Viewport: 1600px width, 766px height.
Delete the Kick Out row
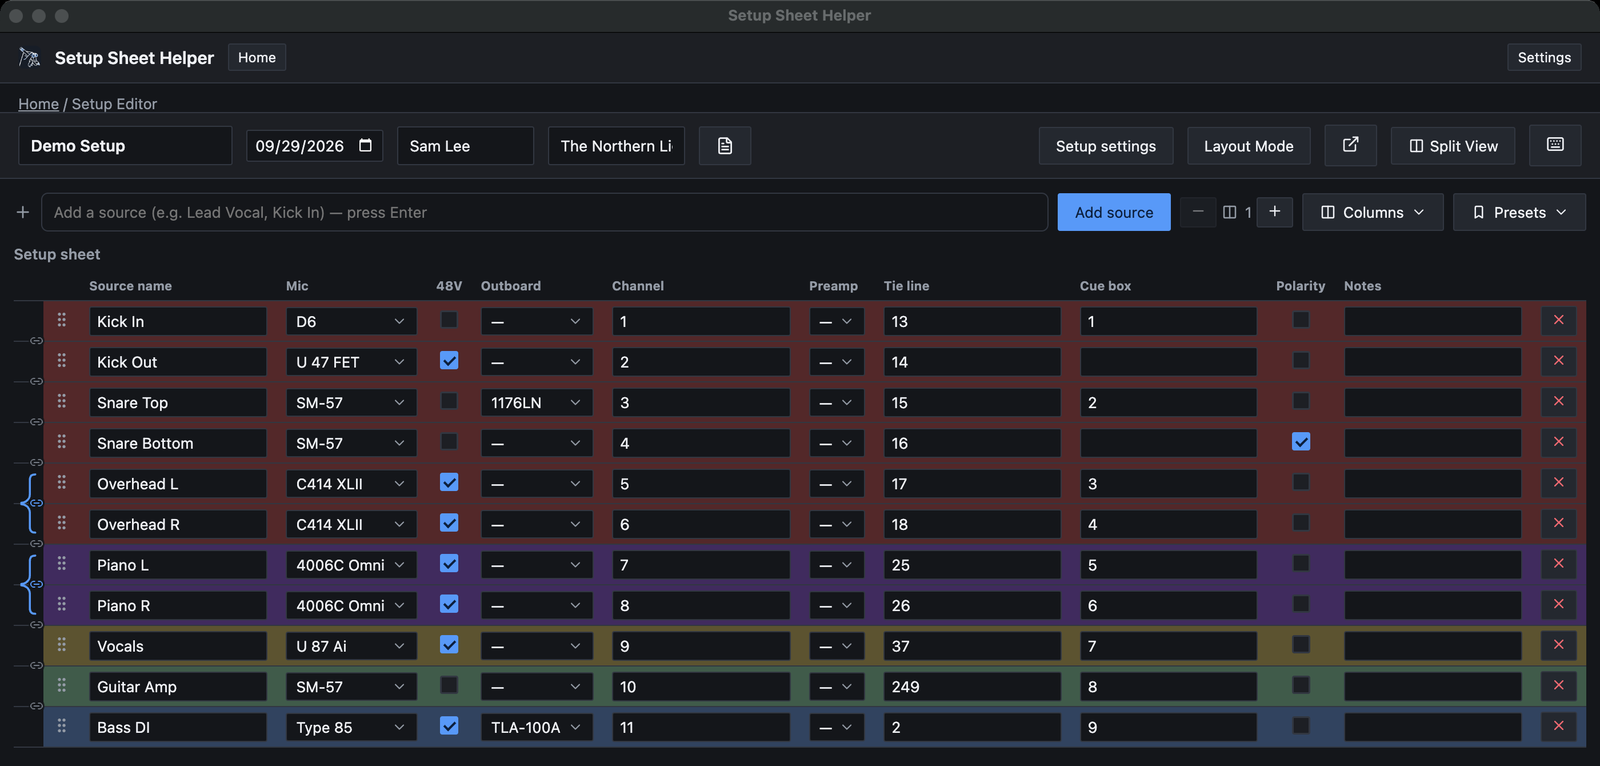pyautogui.click(x=1558, y=361)
